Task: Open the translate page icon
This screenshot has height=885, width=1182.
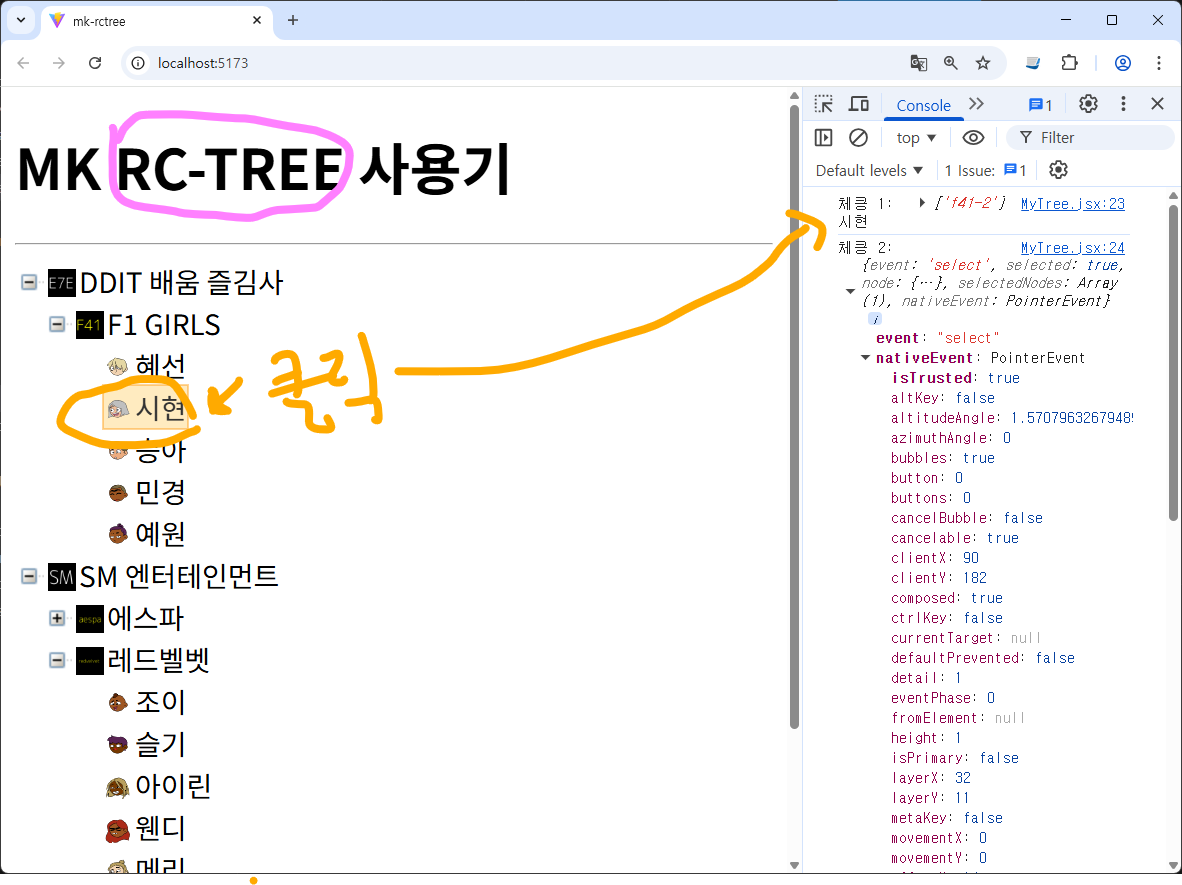Action: click(x=918, y=63)
